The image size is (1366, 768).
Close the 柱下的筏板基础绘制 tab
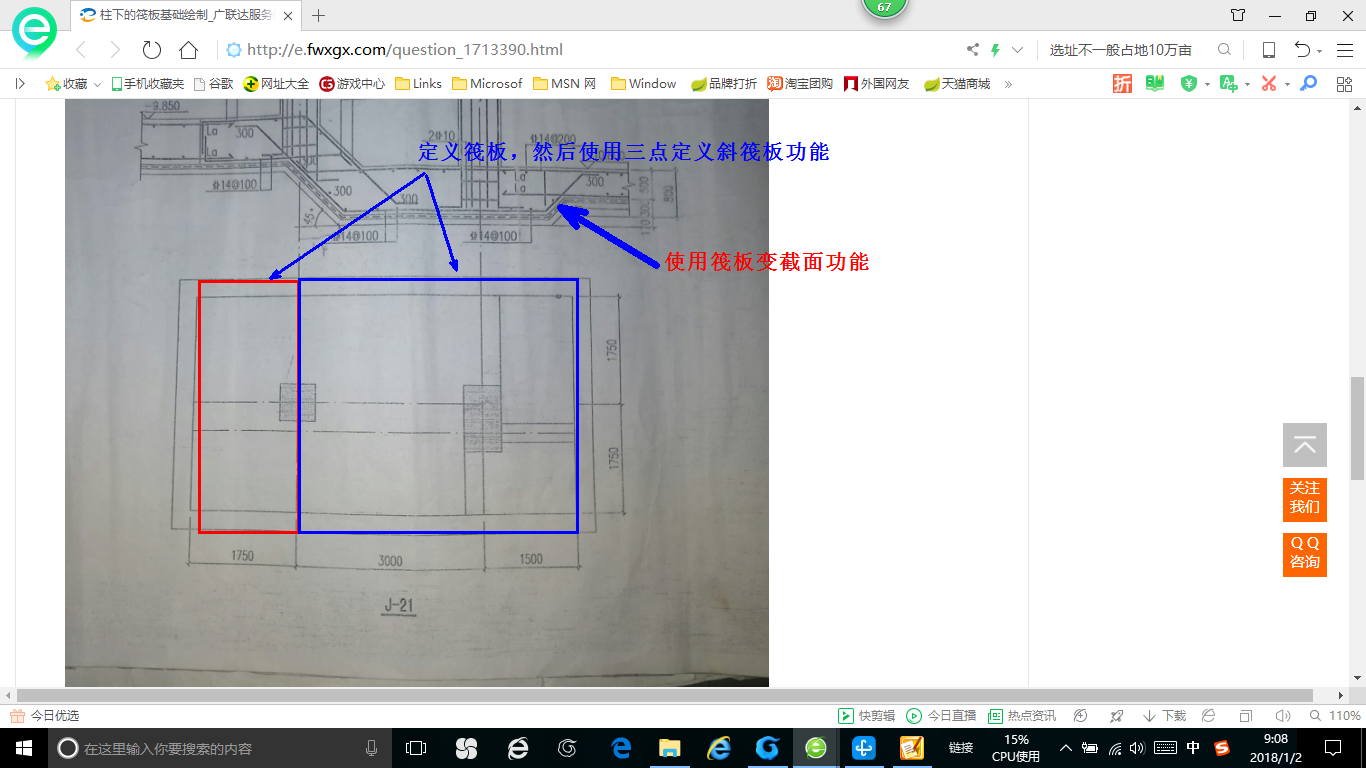coord(287,16)
